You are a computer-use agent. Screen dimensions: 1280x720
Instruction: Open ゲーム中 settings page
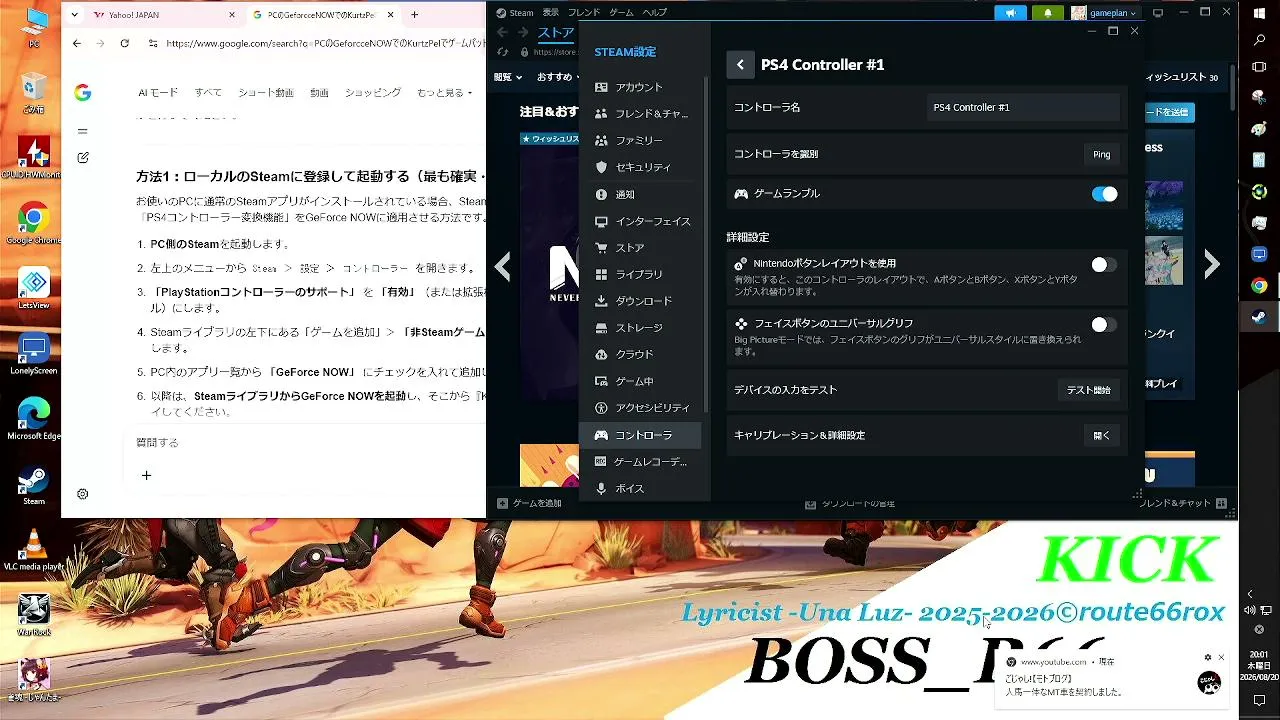click(640, 381)
